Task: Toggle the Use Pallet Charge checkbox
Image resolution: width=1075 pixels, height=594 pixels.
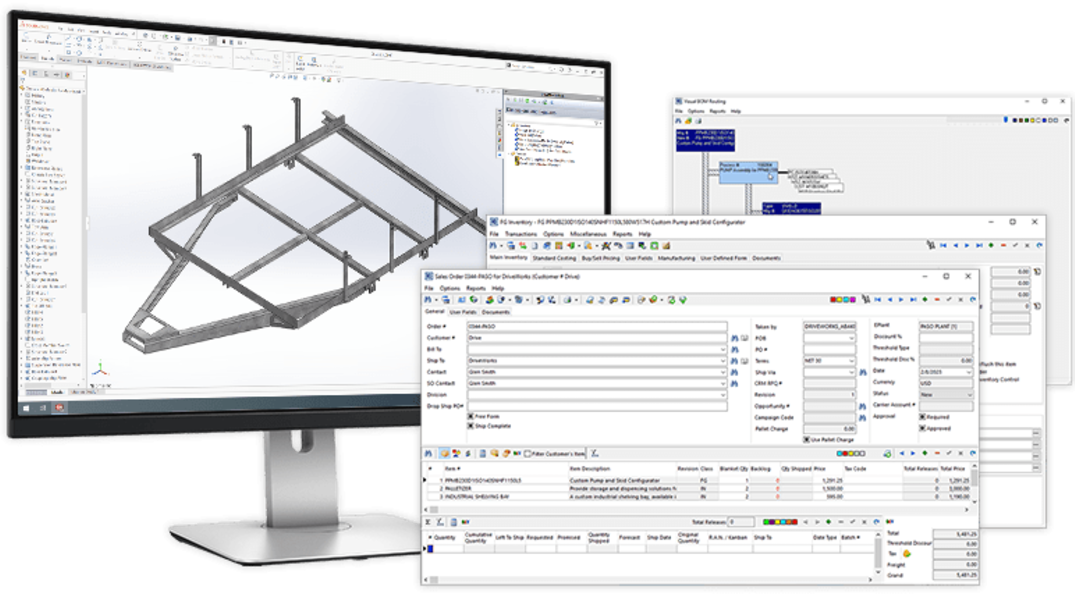Action: click(806, 440)
